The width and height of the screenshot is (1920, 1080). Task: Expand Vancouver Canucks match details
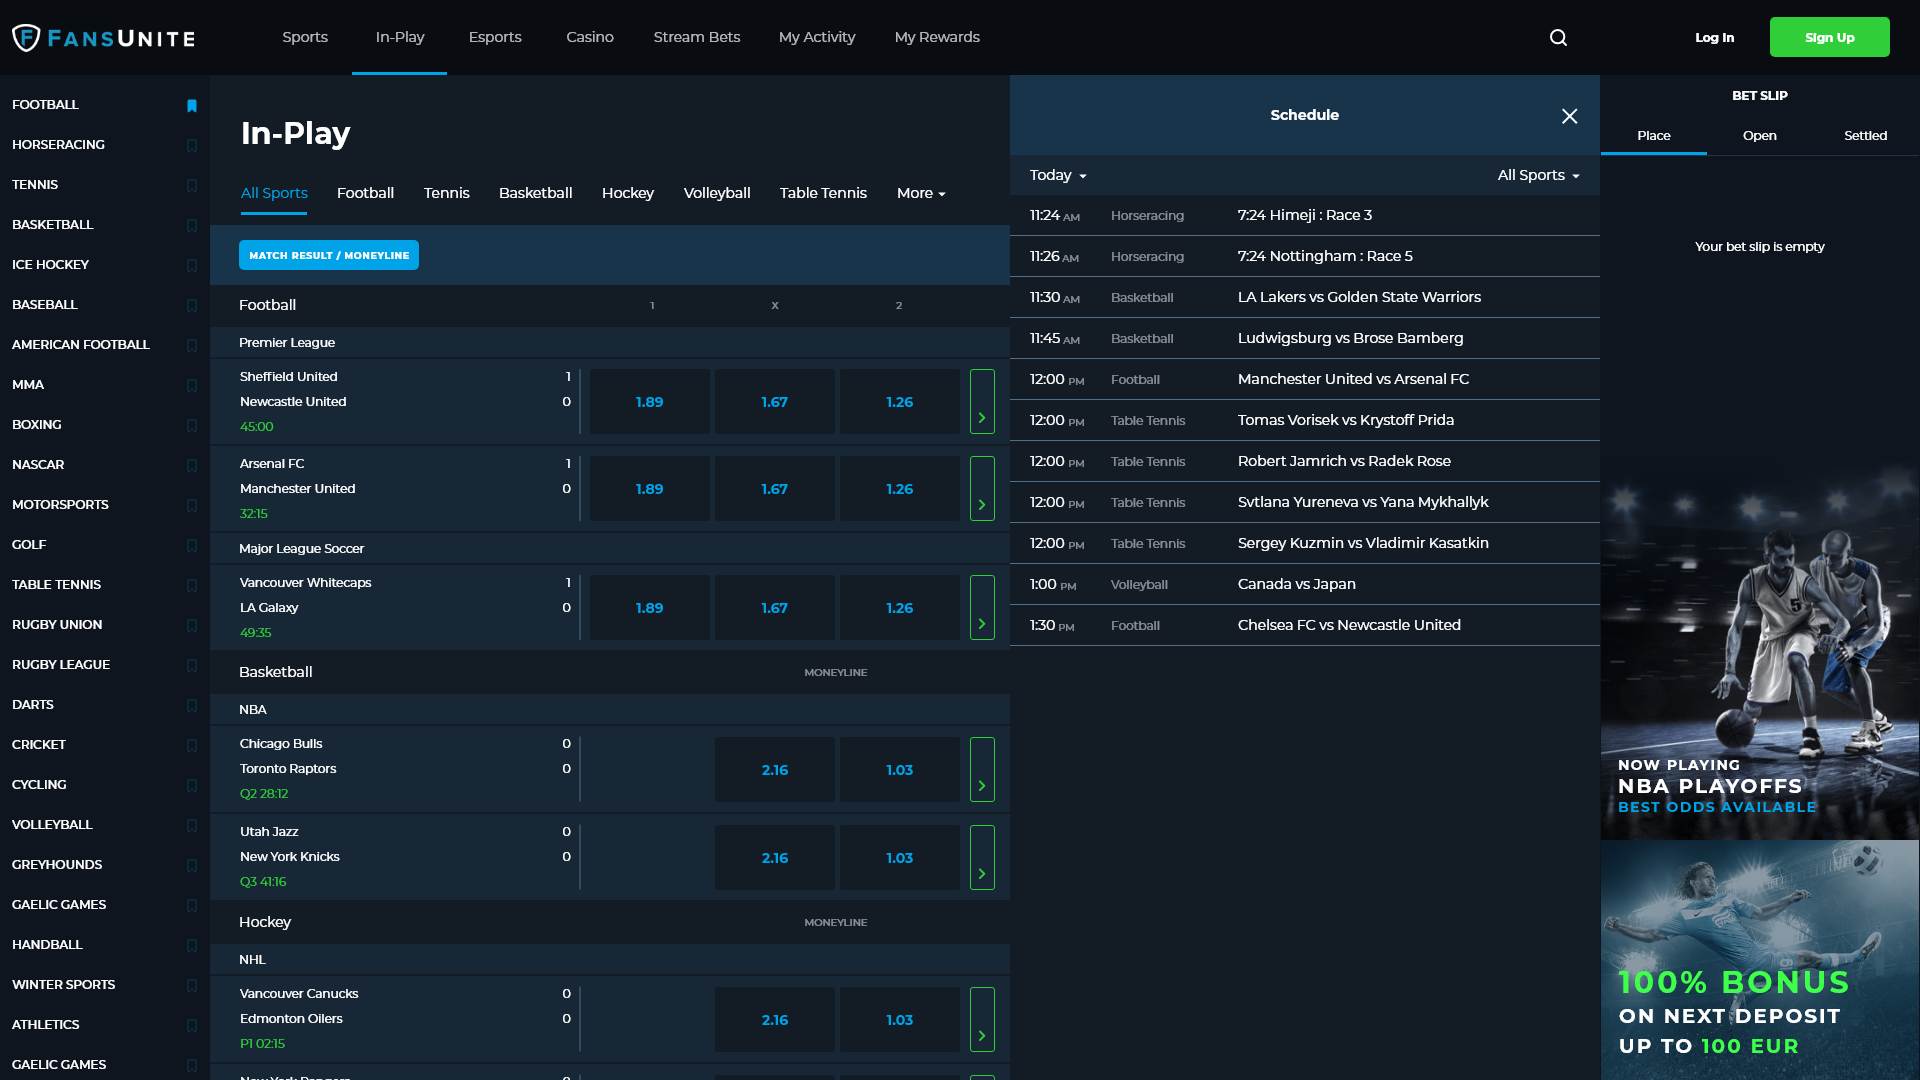981,1019
